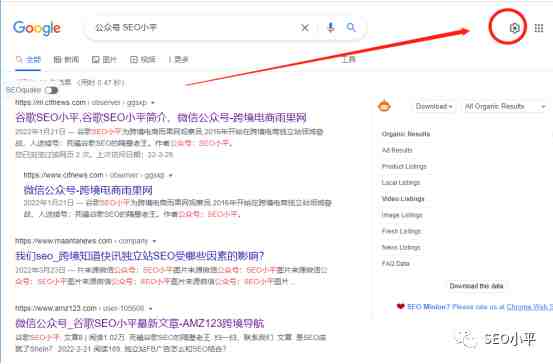Select the 全部 tab
Viewport: 553px width, 364px height.
29,60
